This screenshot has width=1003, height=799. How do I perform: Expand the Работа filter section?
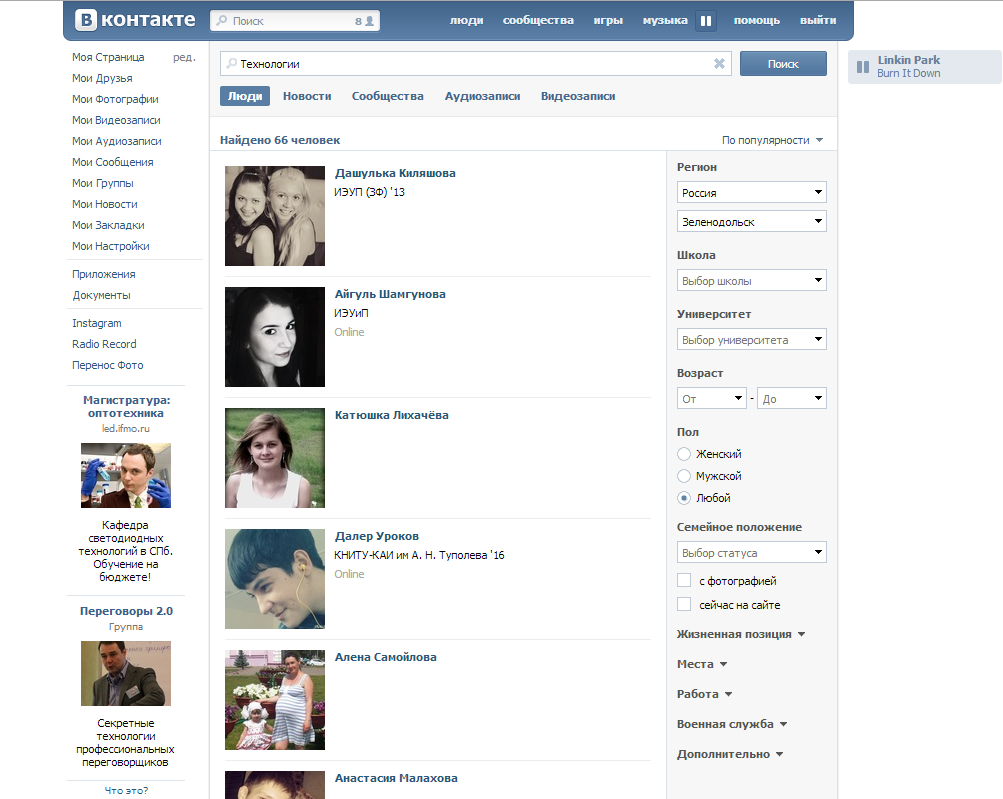tap(704, 694)
